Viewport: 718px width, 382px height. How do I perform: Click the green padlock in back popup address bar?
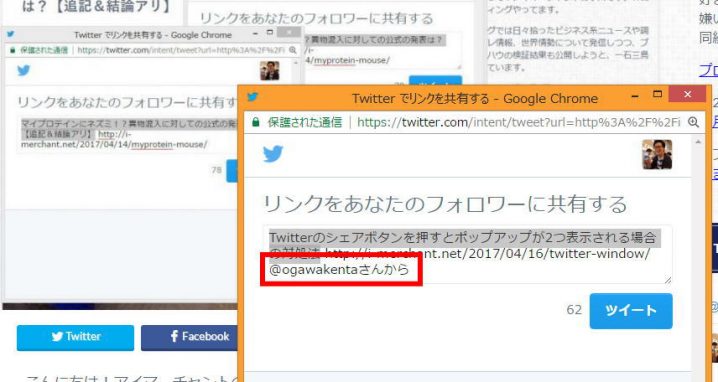(x=12, y=50)
